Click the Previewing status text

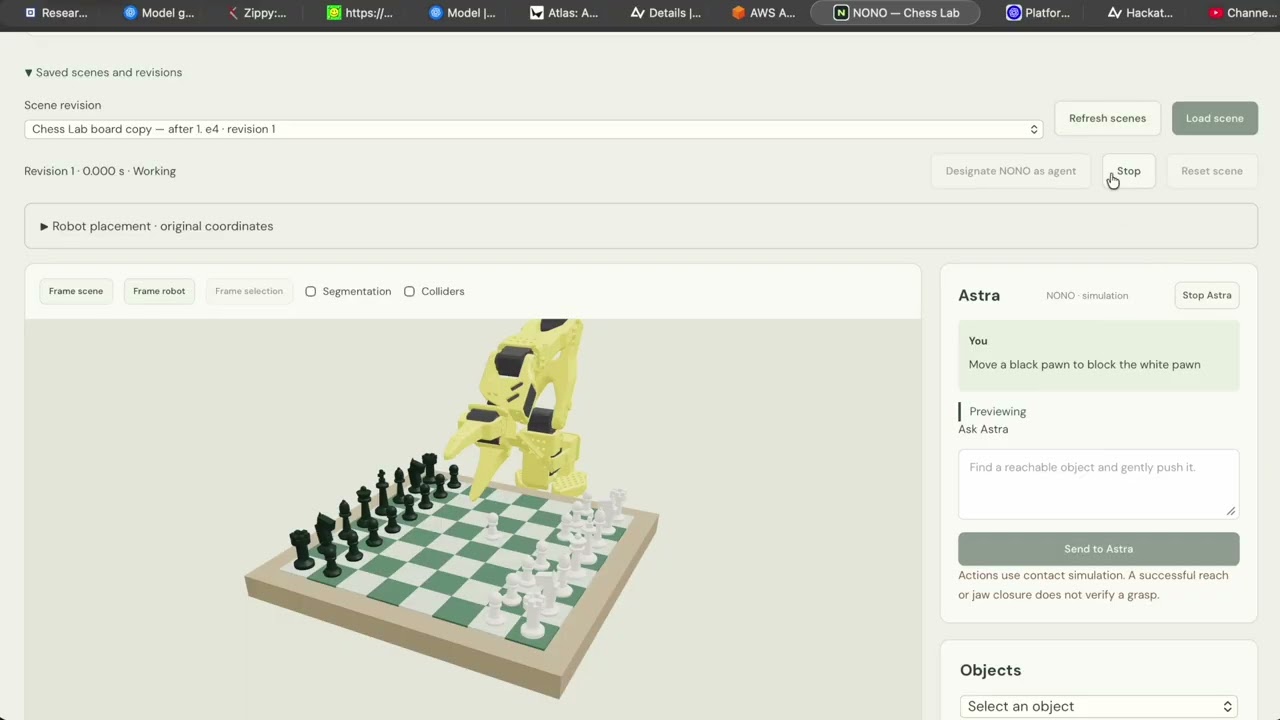[997, 412]
